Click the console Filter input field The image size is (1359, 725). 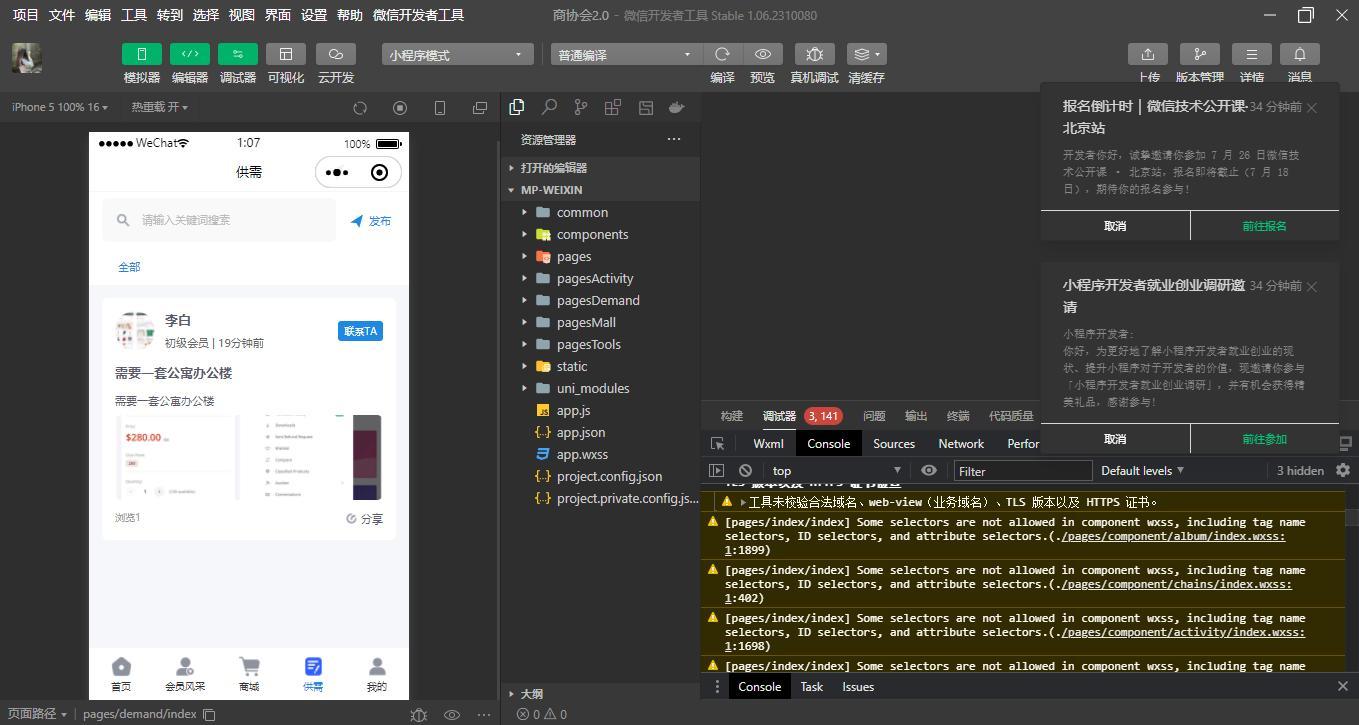(1022, 471)
